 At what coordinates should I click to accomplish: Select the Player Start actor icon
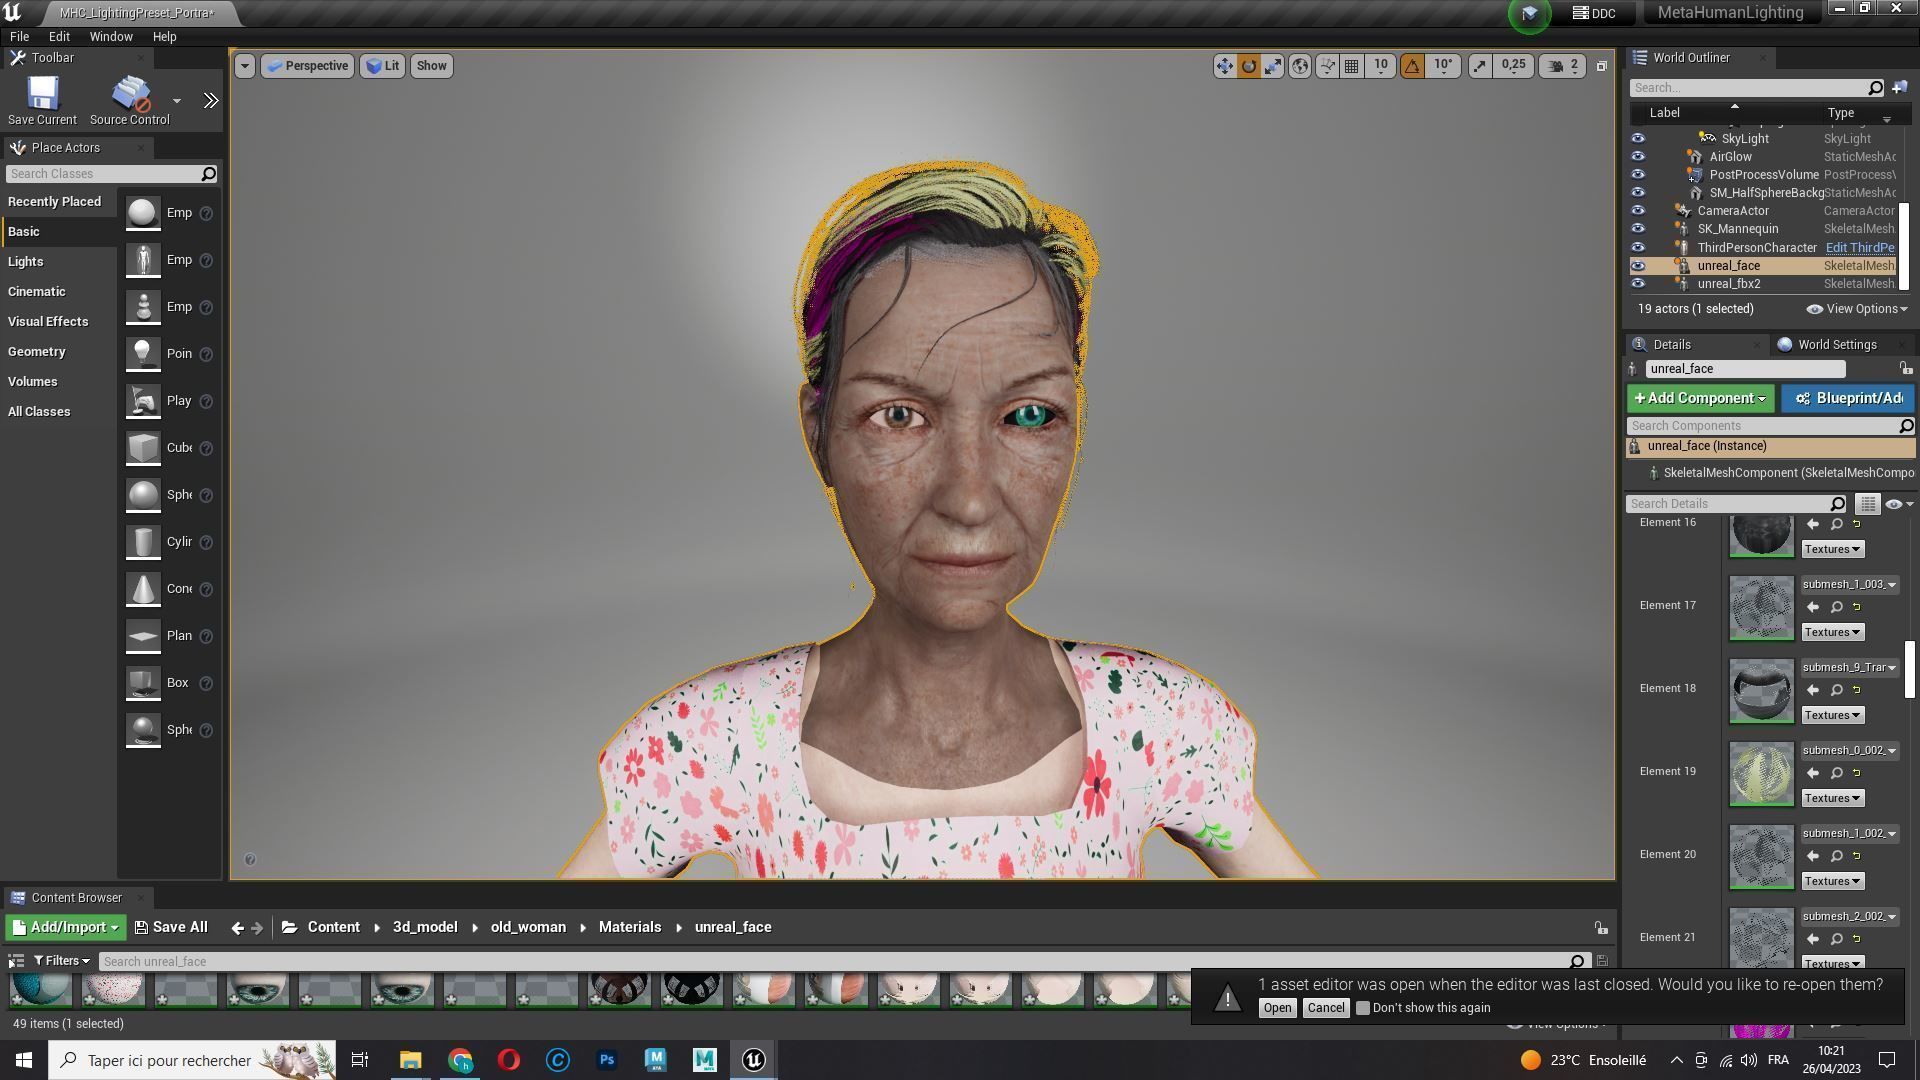143,401
